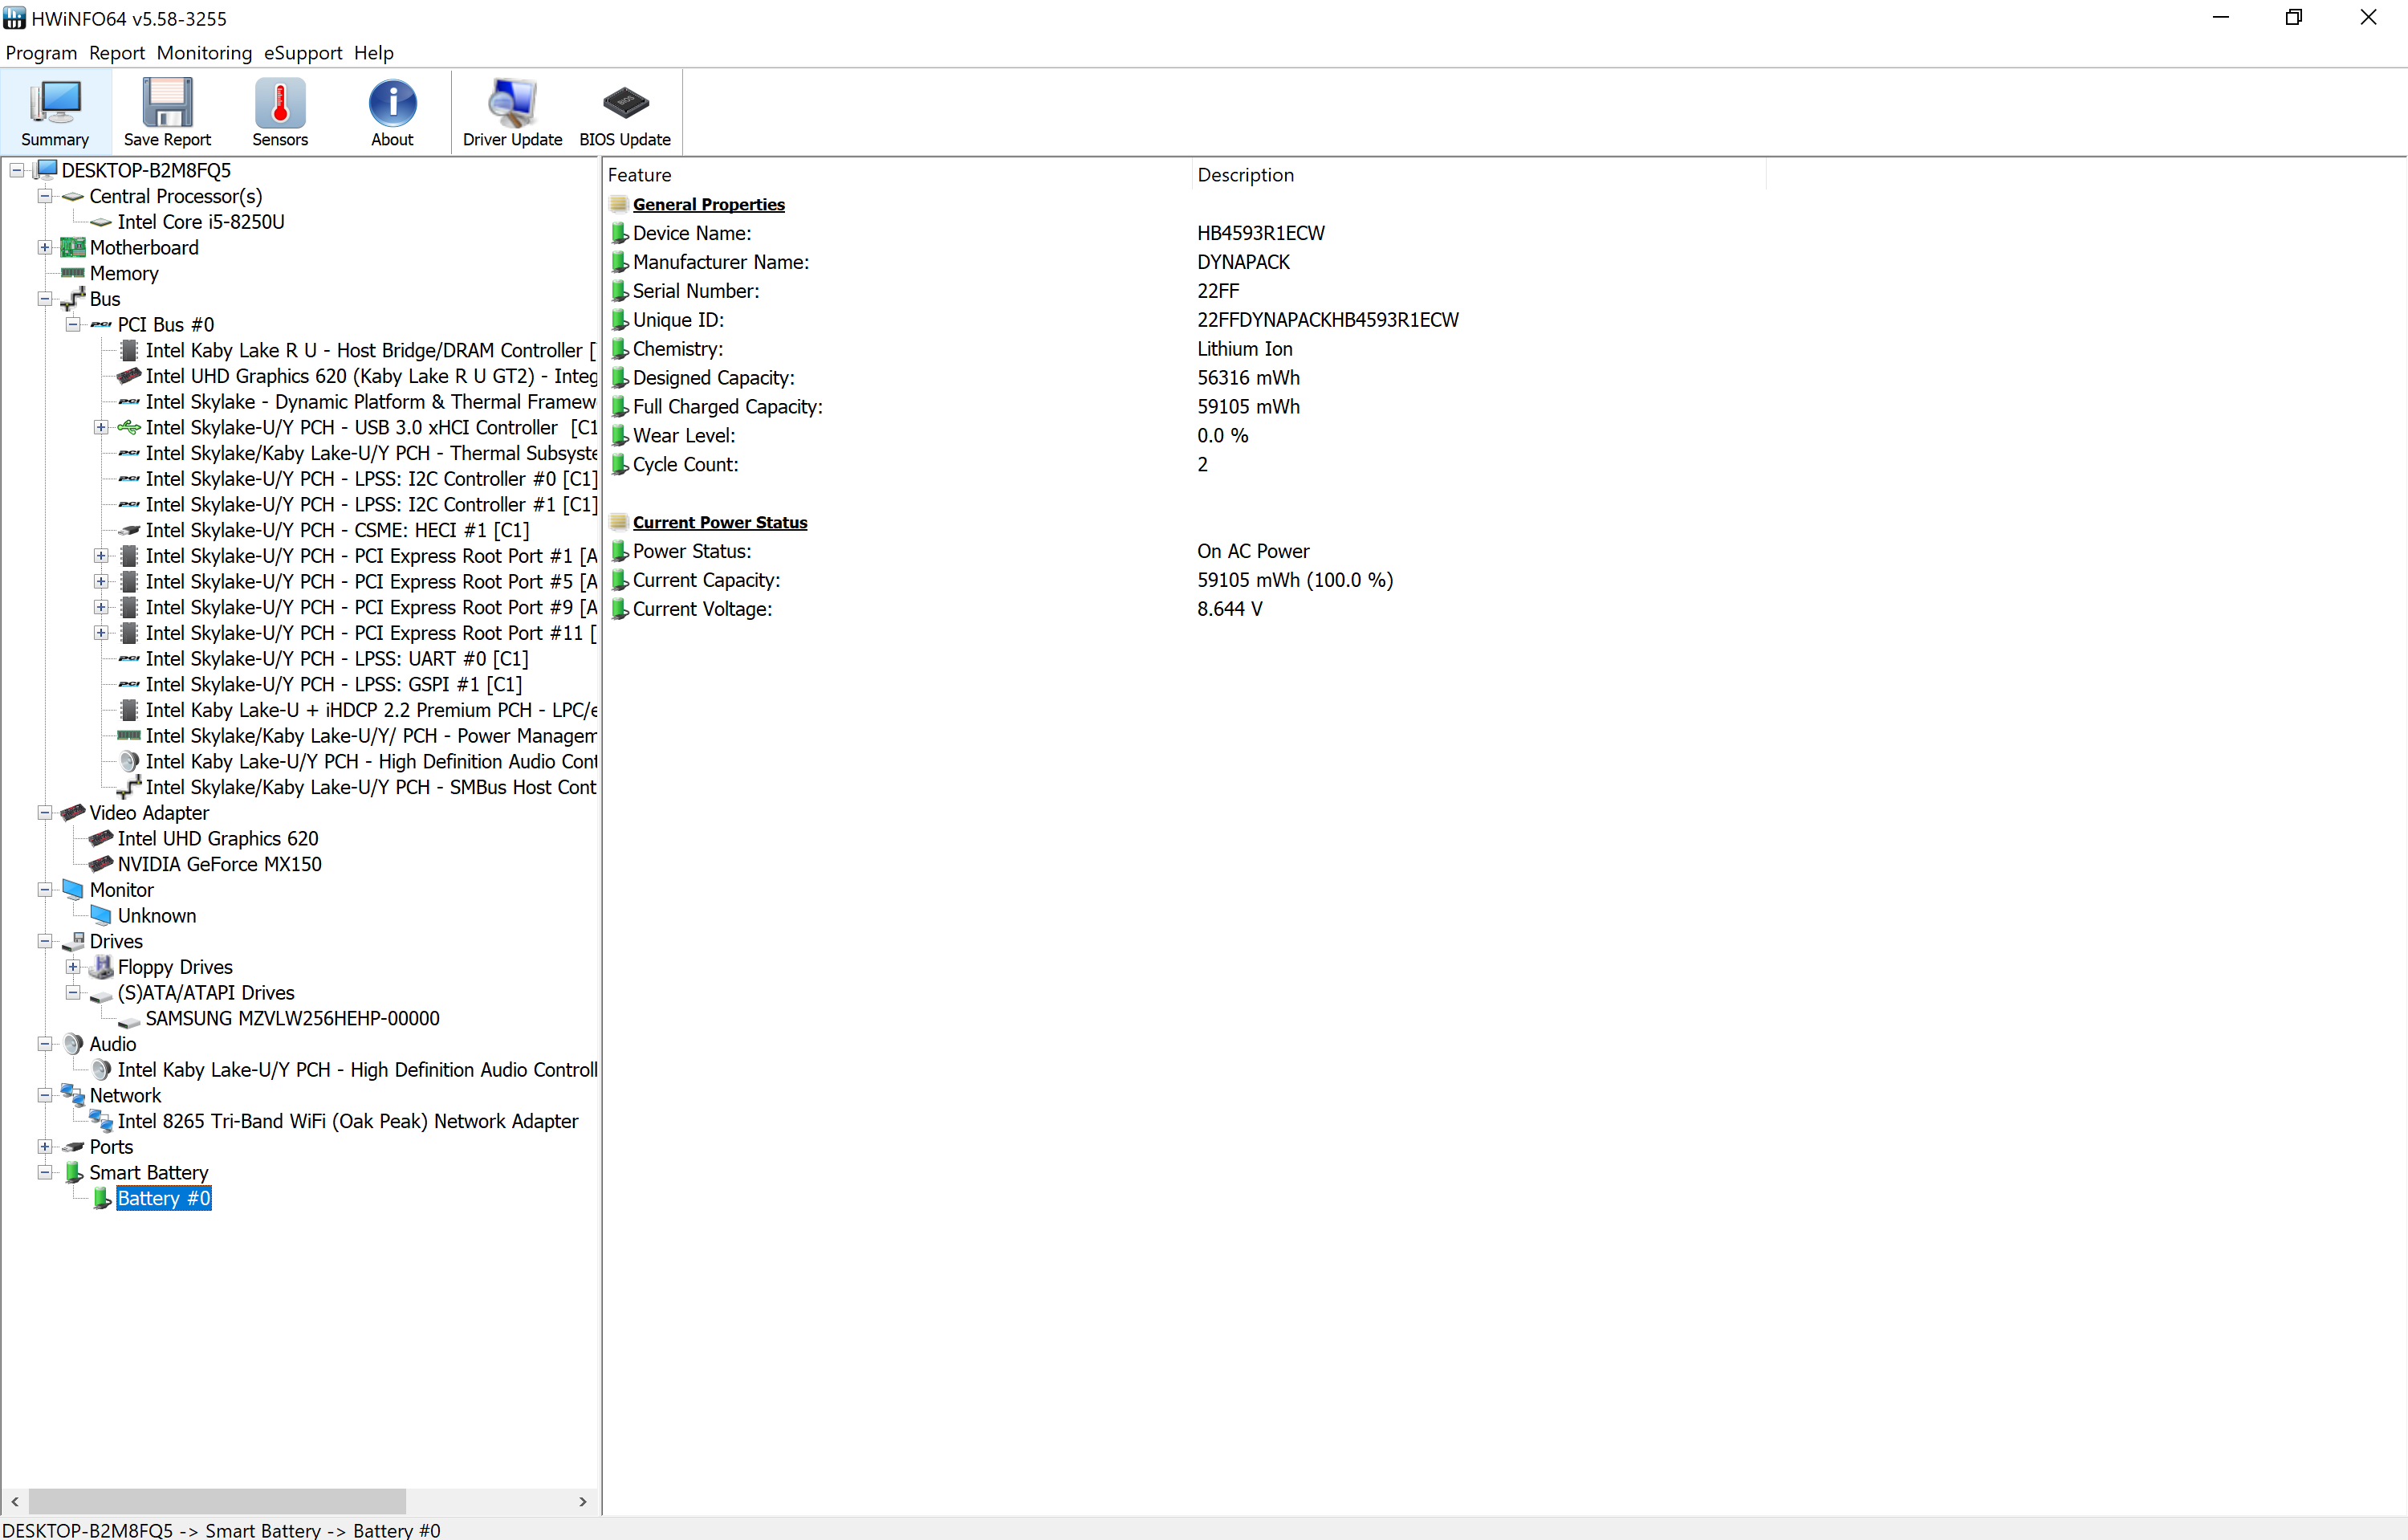2408x1540 pixels.
Task: Click the DYNAPACK manufacturer value
Action: (x=1243, y=262)
